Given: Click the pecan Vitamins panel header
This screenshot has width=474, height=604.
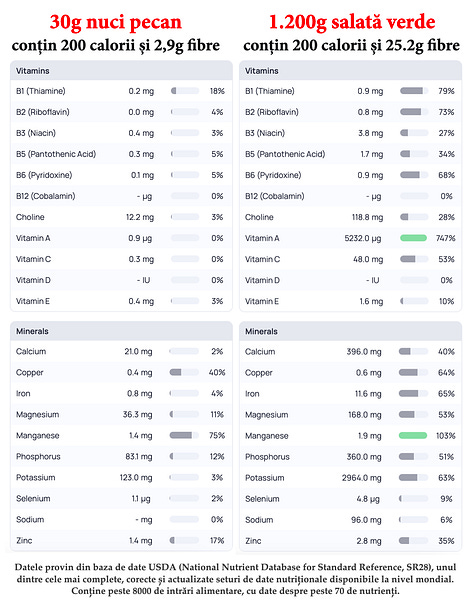Looking at the screenshot, I should (121, 70).
